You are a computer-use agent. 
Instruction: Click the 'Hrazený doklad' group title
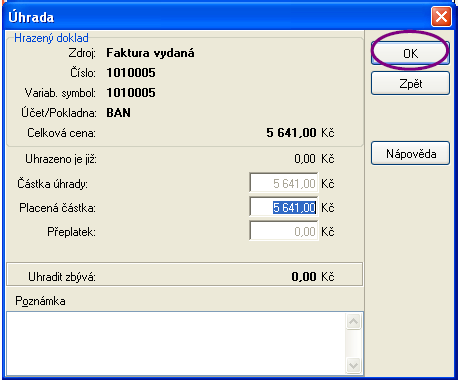point(51,38)
